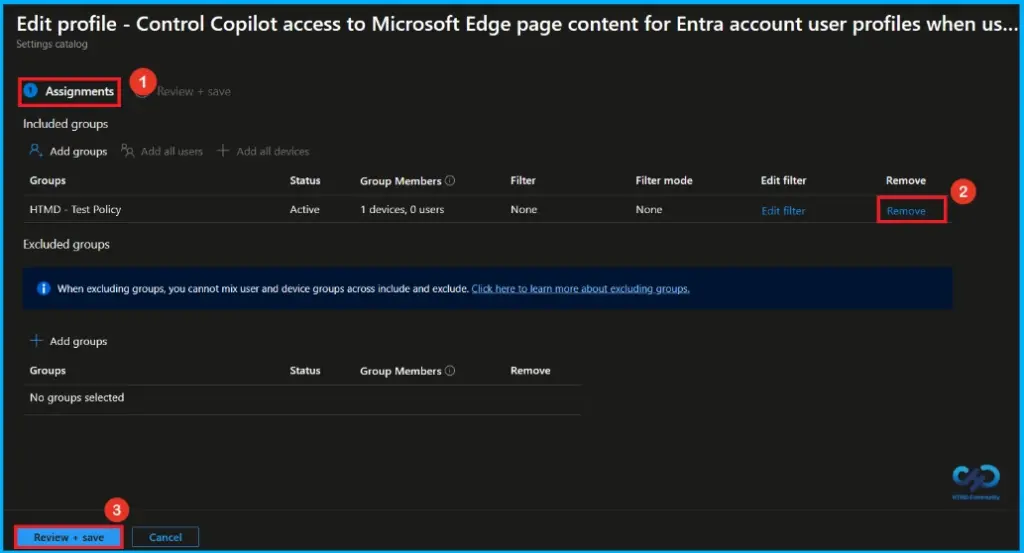Click the 'Edit filter' column header
Image resolution: width=1024 pixels, height=553 pixels.
point(783,181)
